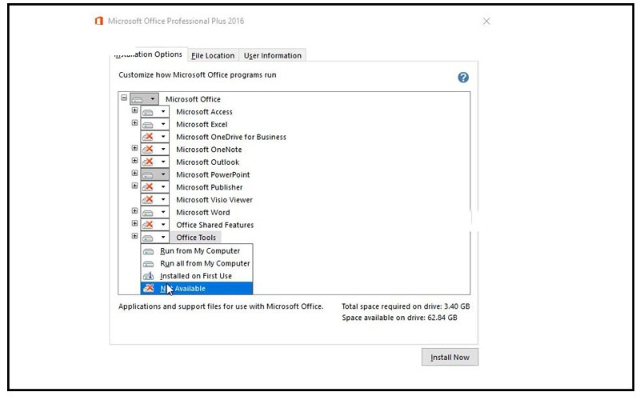The height and width of the screenshot is (400, 640).
Task: Select highlighted Office Tools label
Action: click(x=196, y=238)
